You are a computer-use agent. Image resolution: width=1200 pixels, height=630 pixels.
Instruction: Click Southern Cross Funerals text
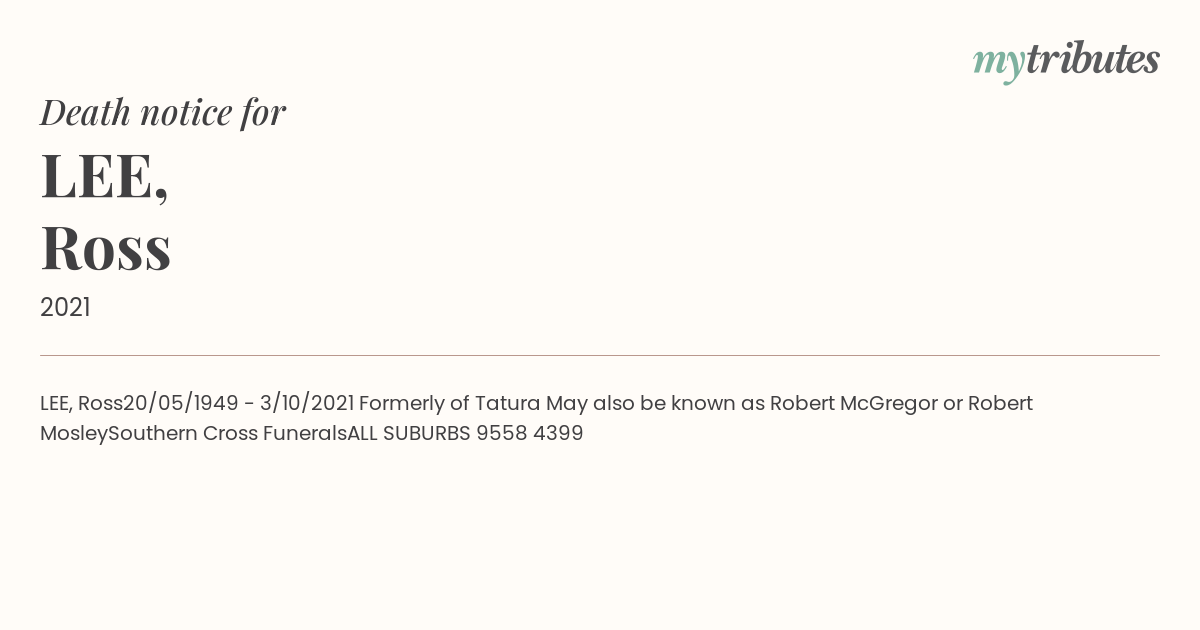[x=227, y=433]
